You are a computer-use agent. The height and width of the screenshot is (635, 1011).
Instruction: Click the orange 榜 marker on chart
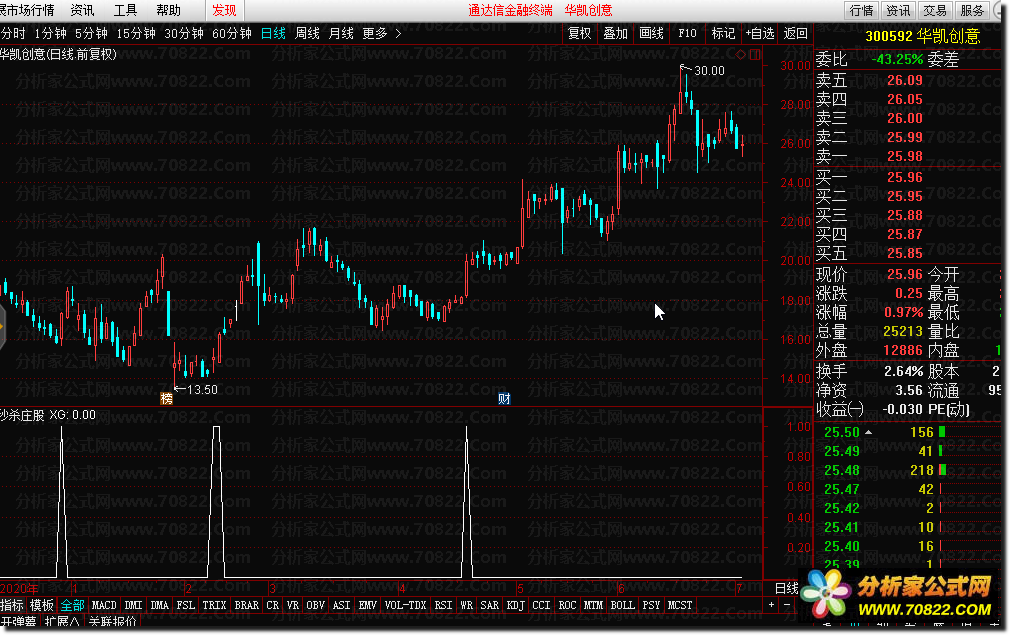pyautogui.click(x=166, y=398)
